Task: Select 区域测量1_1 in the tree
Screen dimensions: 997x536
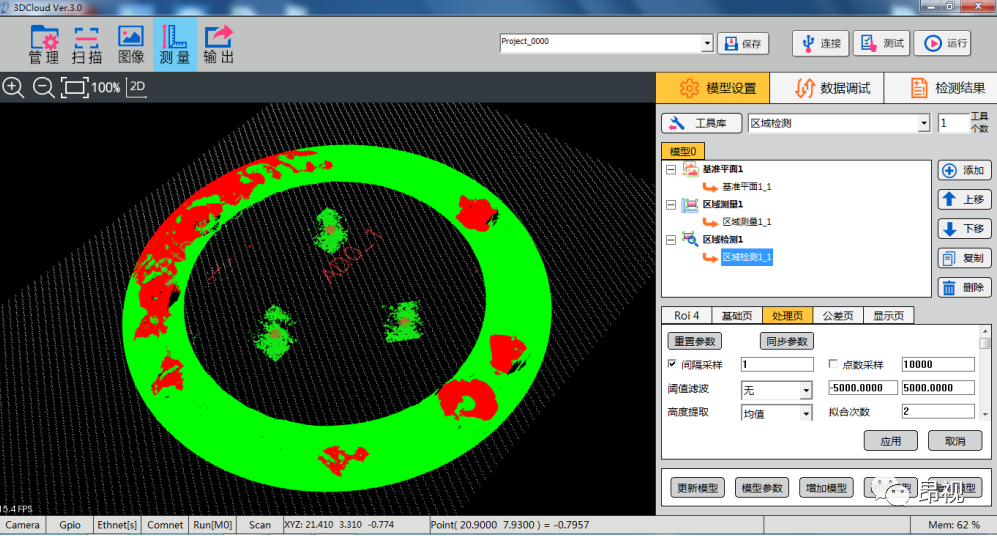Action: coord(746,222)
